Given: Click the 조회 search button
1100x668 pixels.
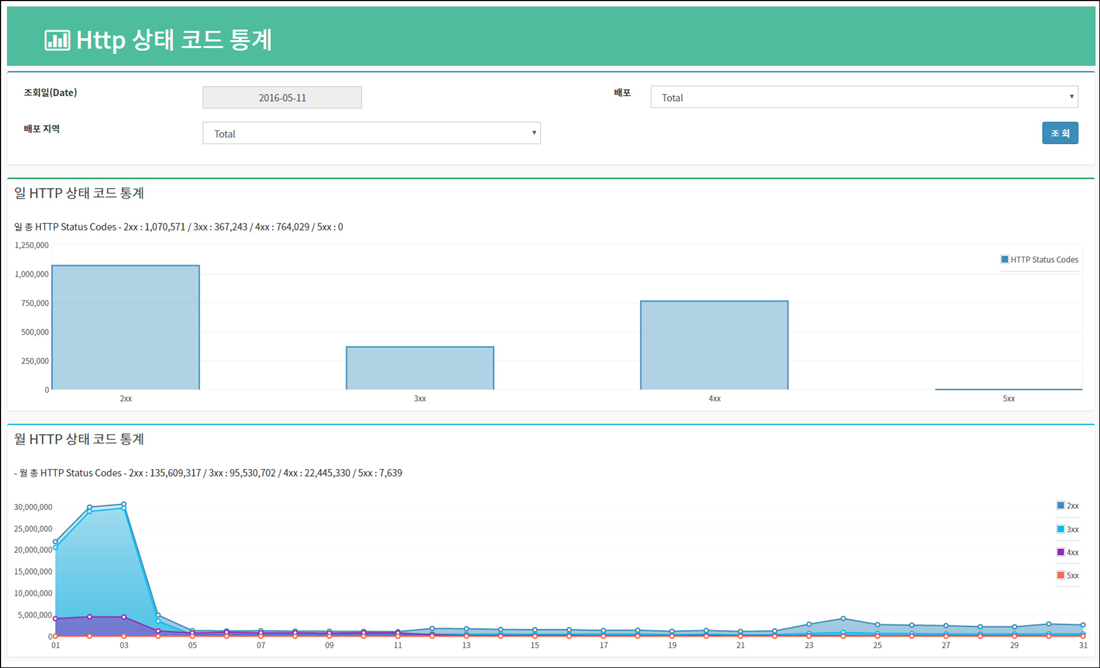Looking at the screenshot, I should 1060,133.
